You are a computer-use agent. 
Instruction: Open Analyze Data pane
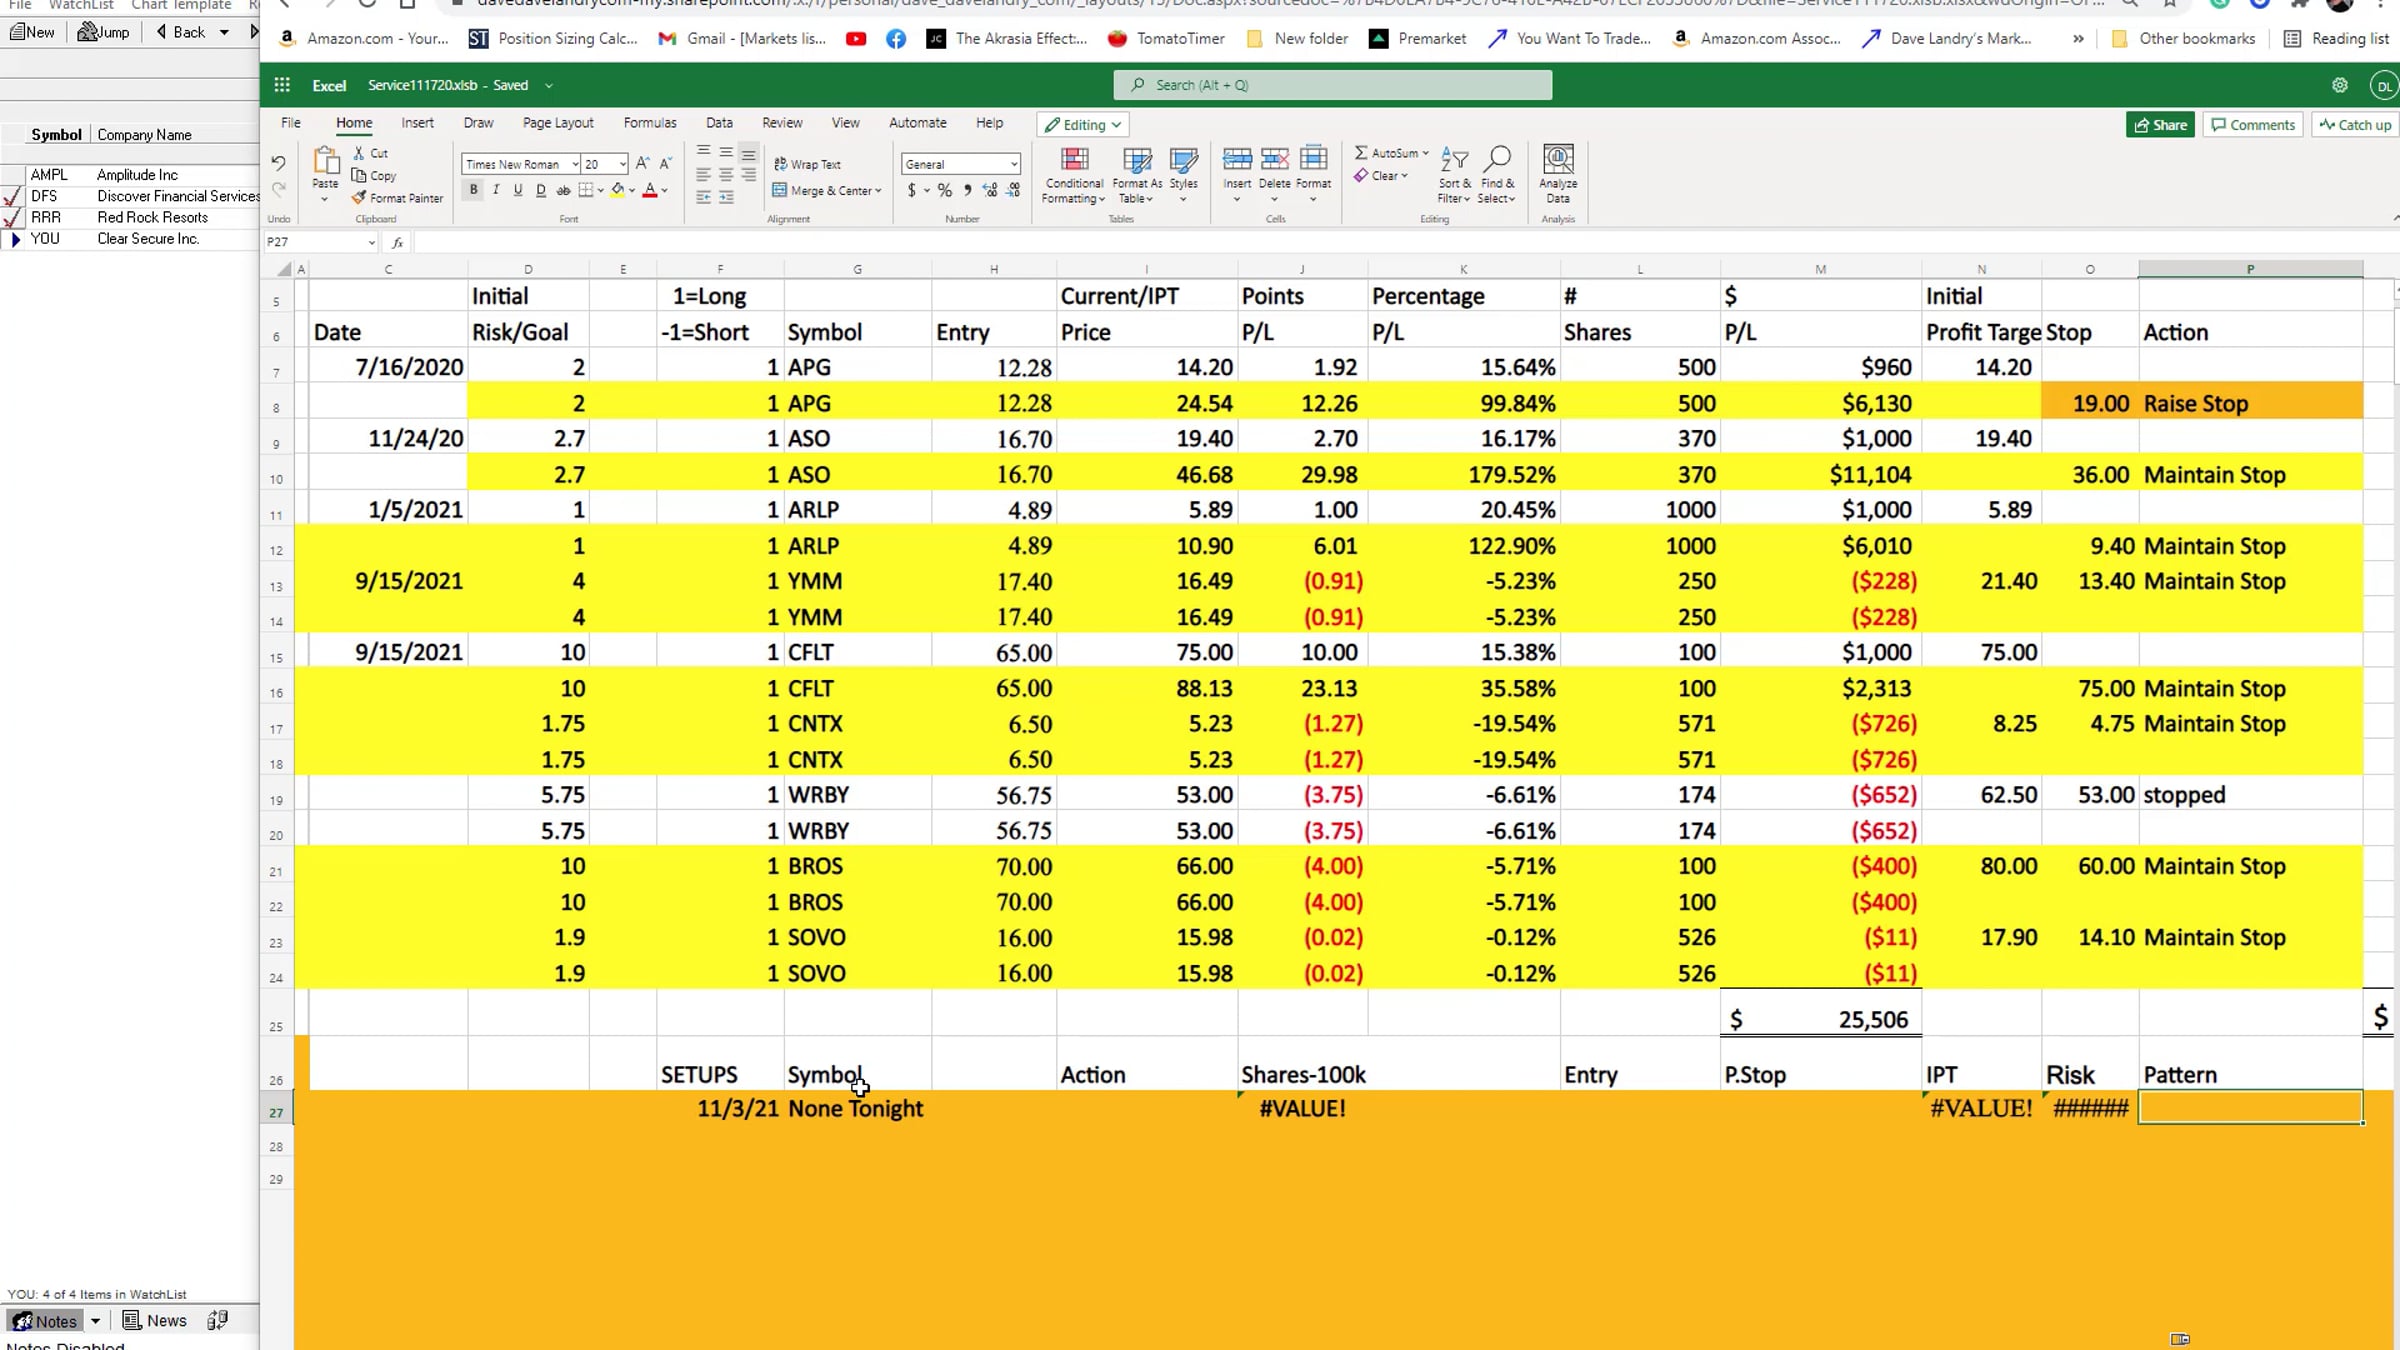(x=1558, y=174)
